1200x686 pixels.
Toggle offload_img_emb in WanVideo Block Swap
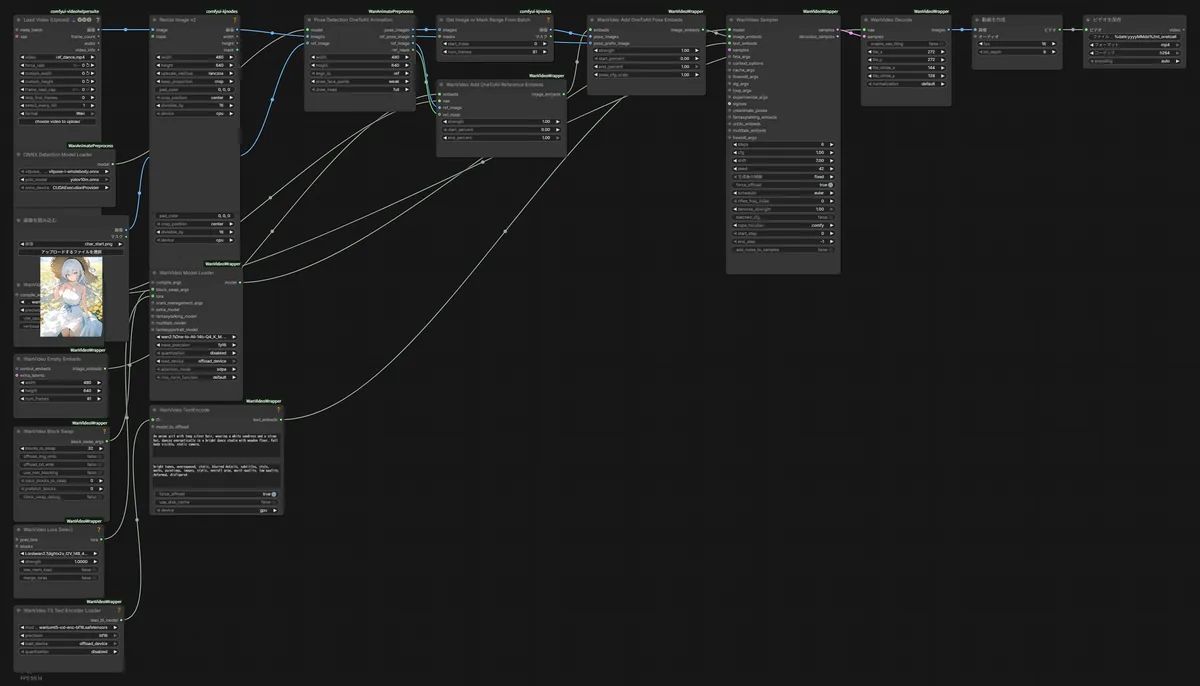[x=61, y=456]
